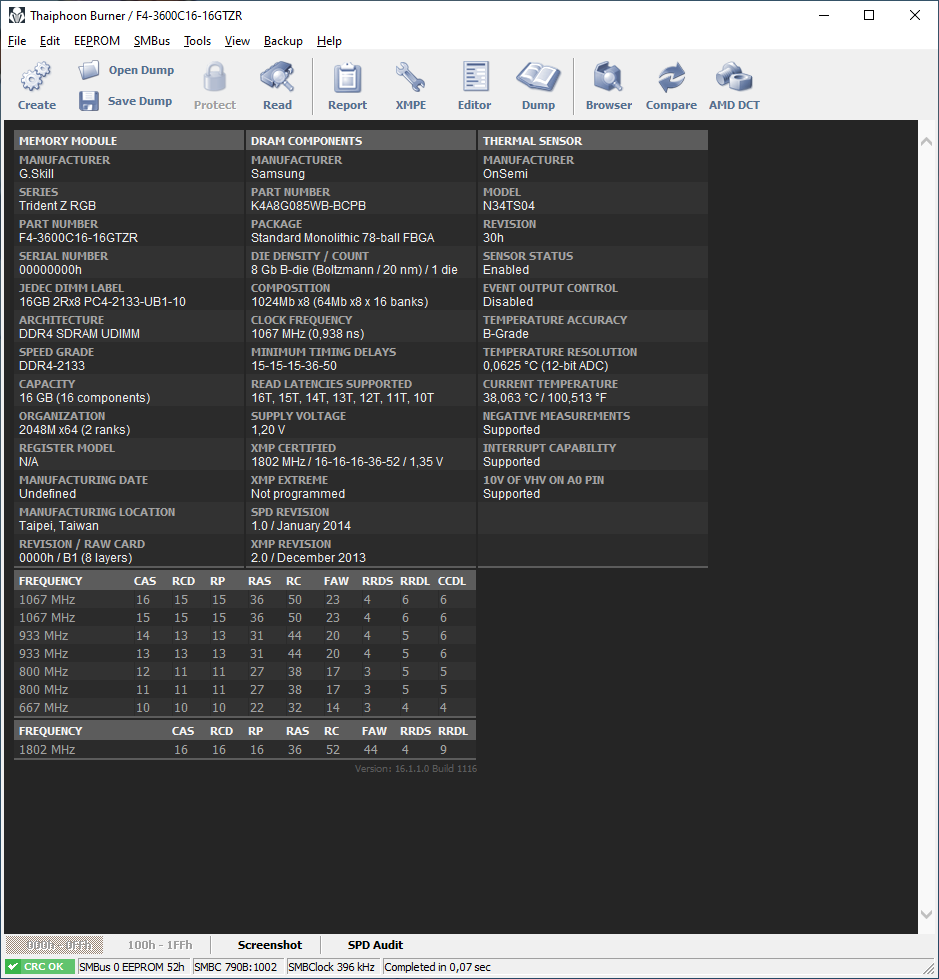Click the Thaiphoon Burner title bar logo
The width and height of the screenshot is (939, 979).
pos(17,15)
